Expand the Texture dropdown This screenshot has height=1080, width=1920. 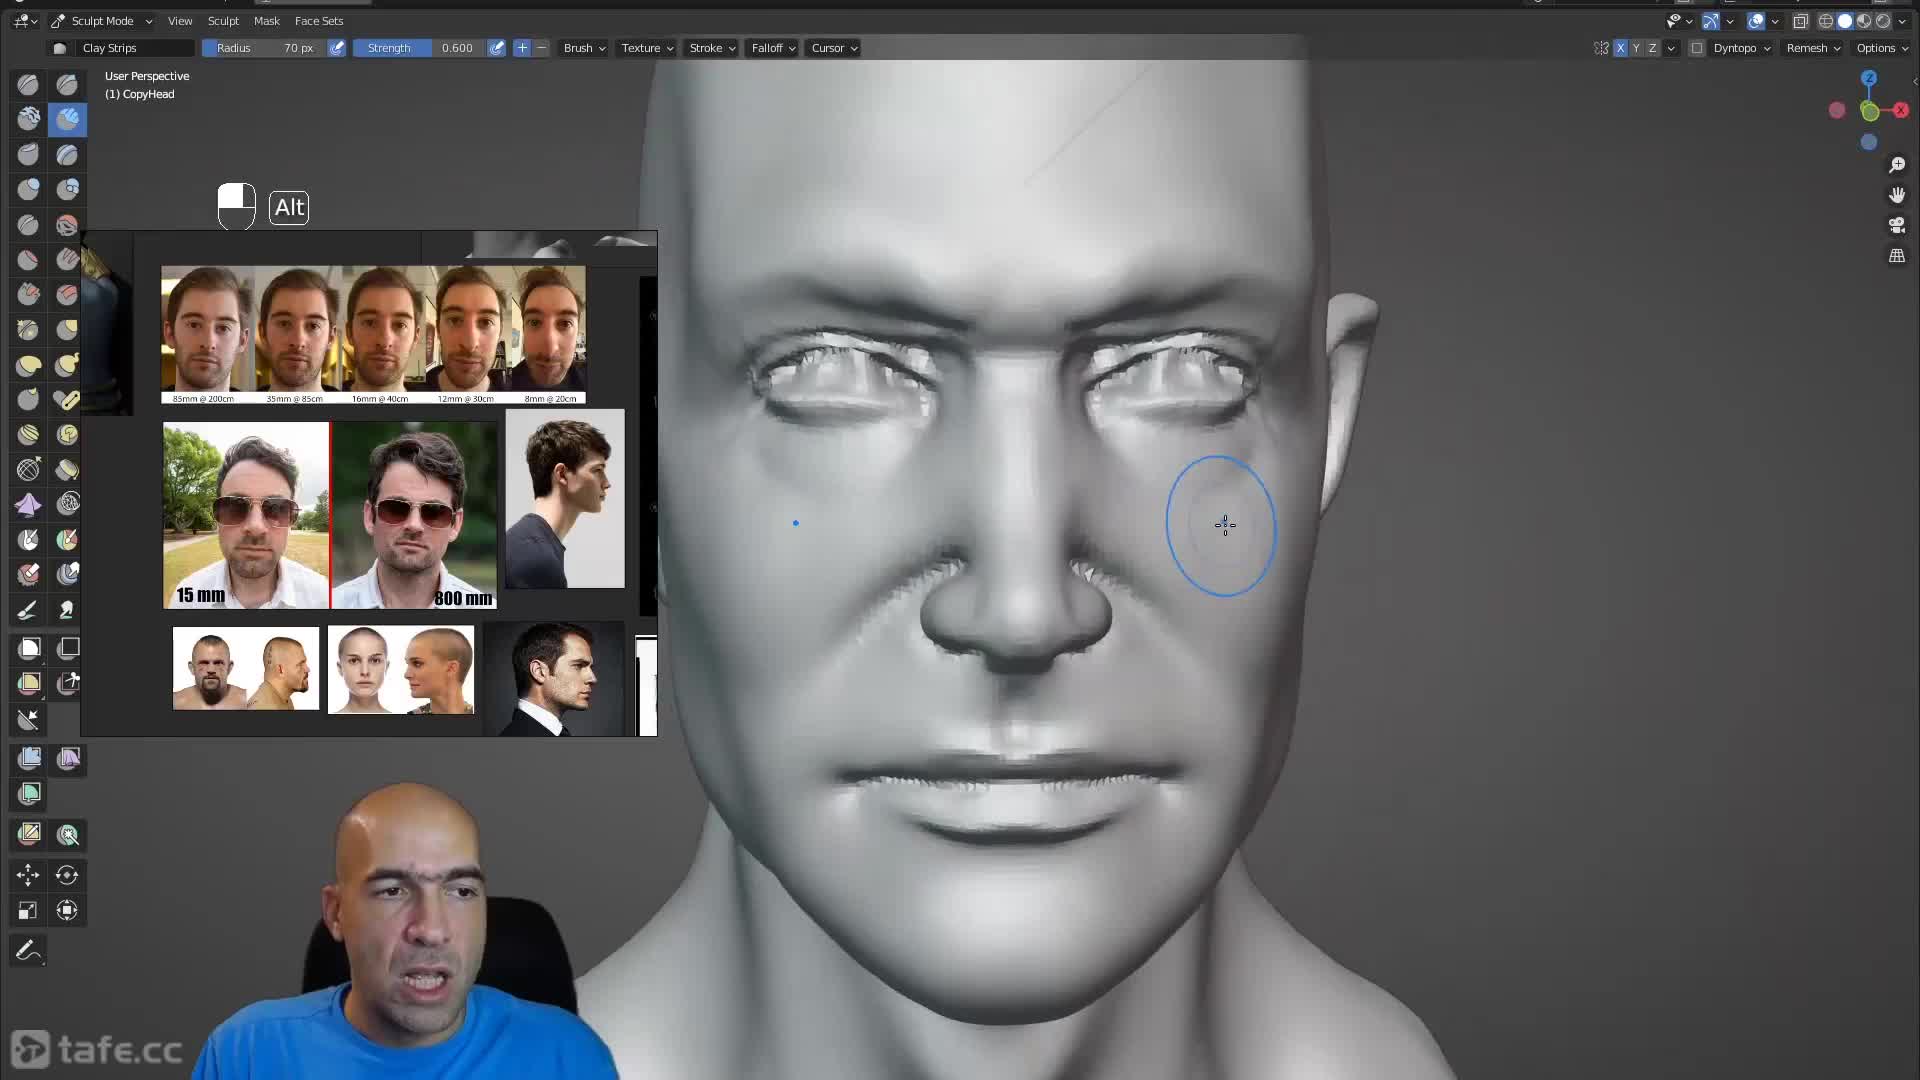point(647,48)
